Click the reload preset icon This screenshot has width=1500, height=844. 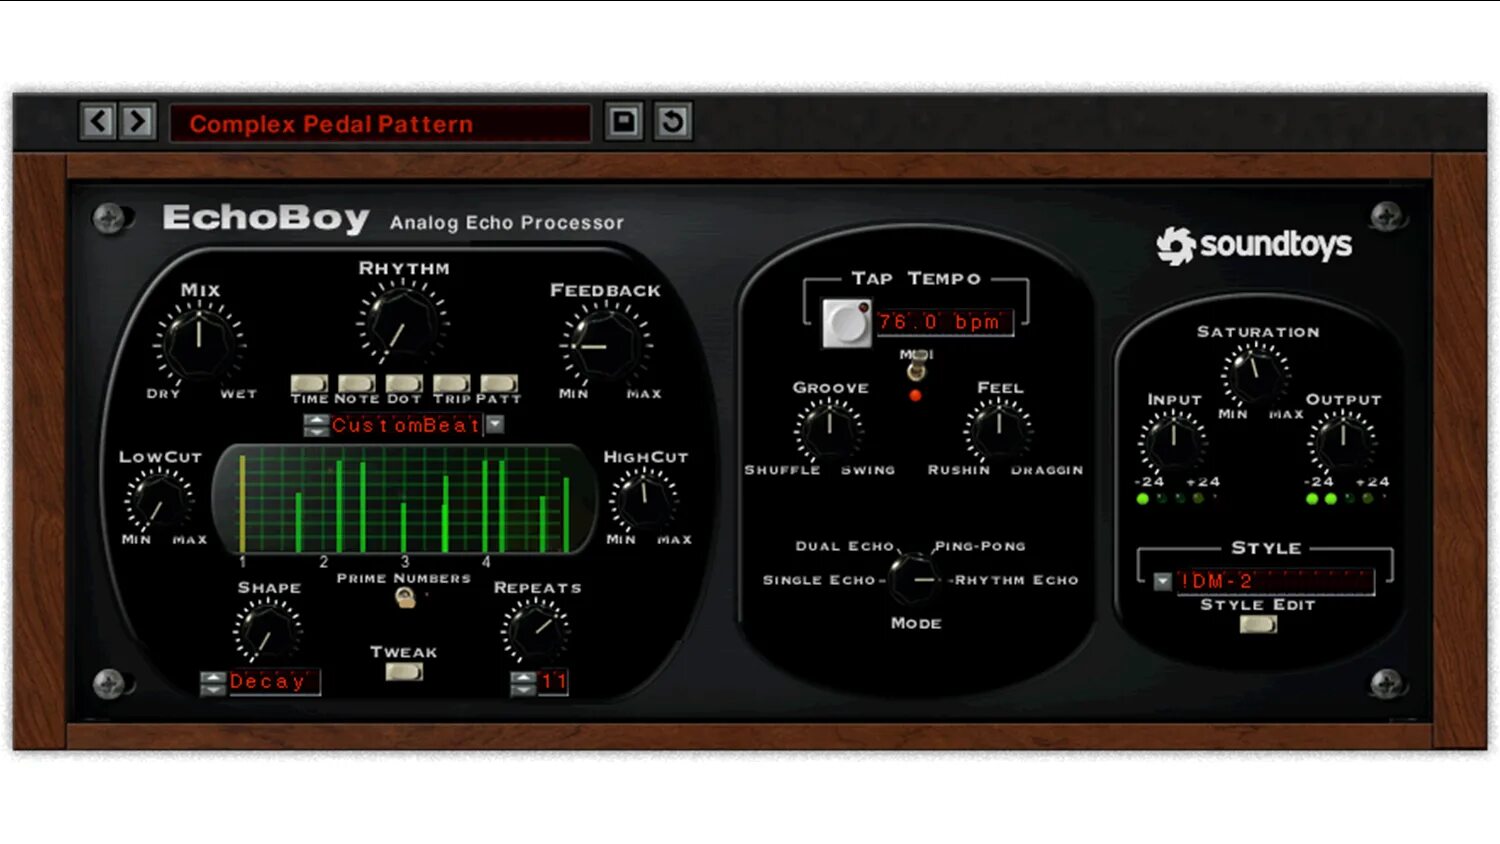pos(673,122)
